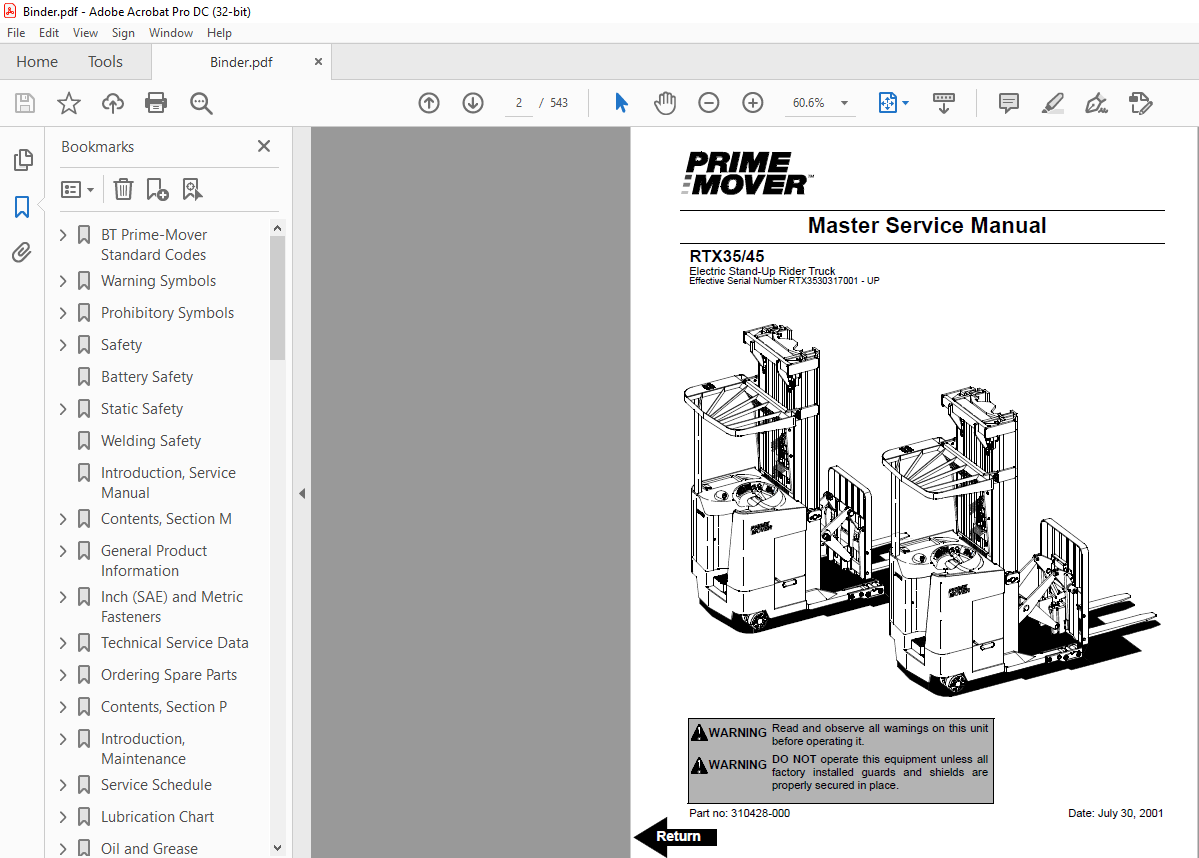This screenshot has width=1199, height=858.
Task: Open fit page options dropdown arrow
Action: click(906, 102)
